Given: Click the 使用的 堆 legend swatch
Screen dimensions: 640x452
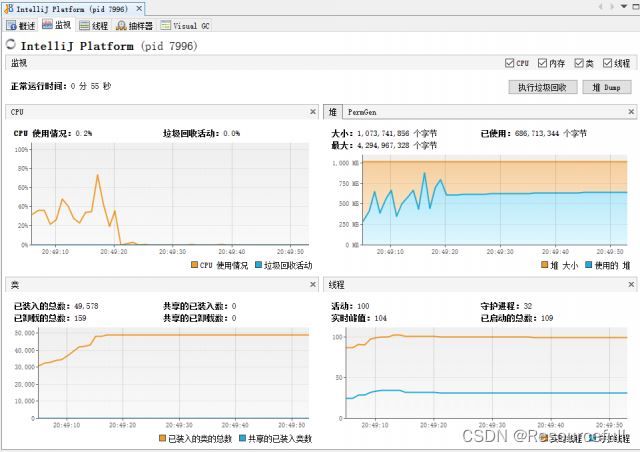Looking at the screenshot, I should pyautogui.click(x=588, y=265).
